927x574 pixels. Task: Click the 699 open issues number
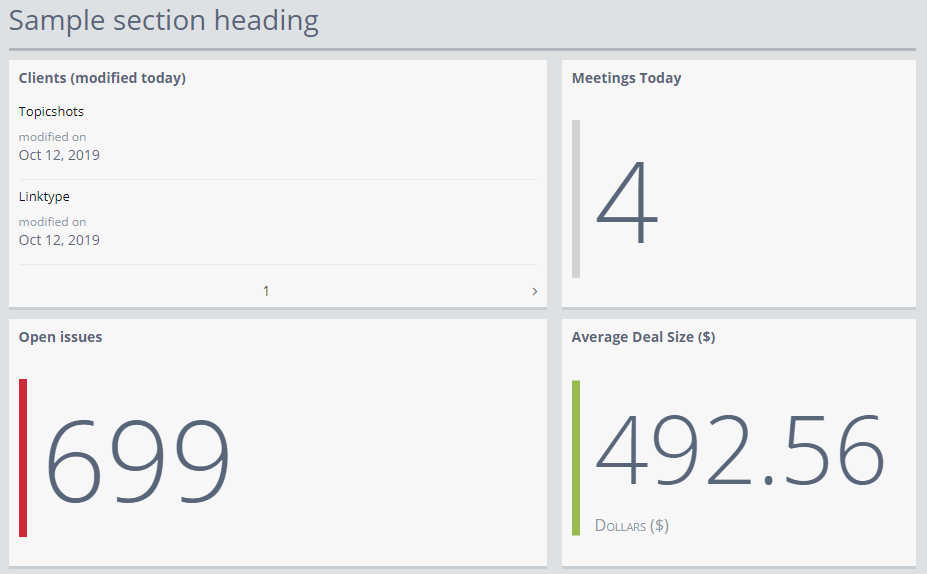pos(138,461)
